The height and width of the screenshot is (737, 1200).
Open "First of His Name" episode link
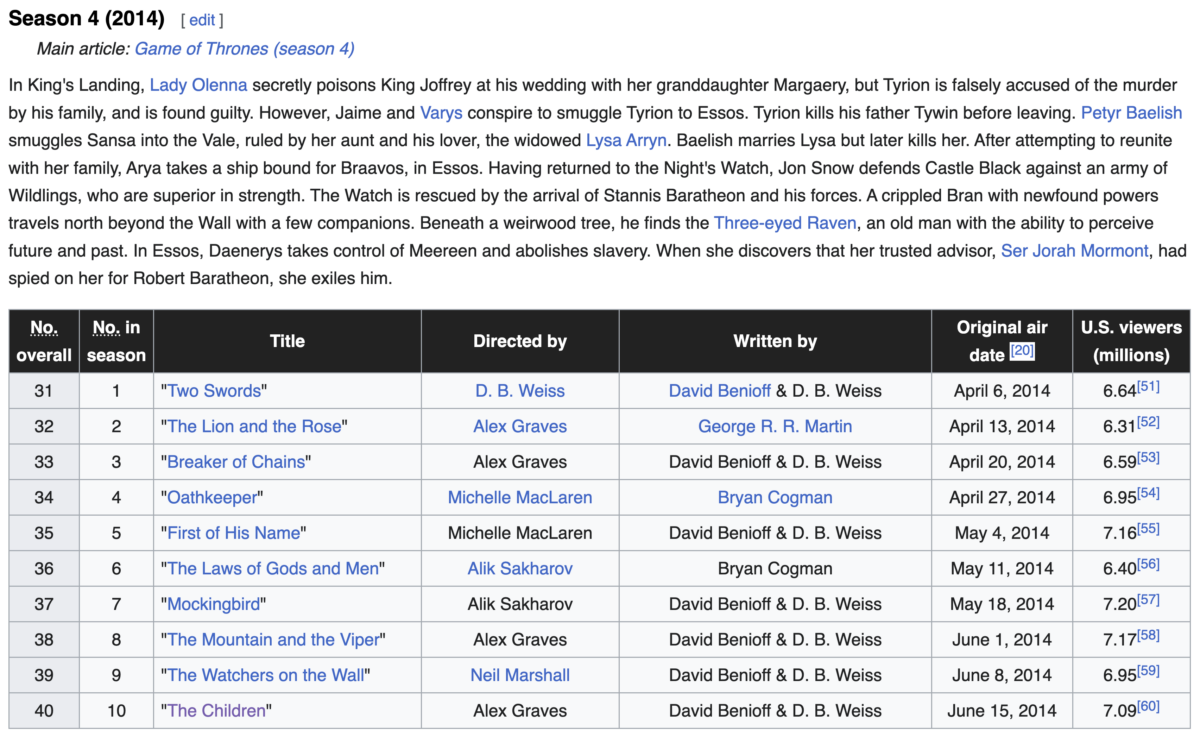click(233, 533)
